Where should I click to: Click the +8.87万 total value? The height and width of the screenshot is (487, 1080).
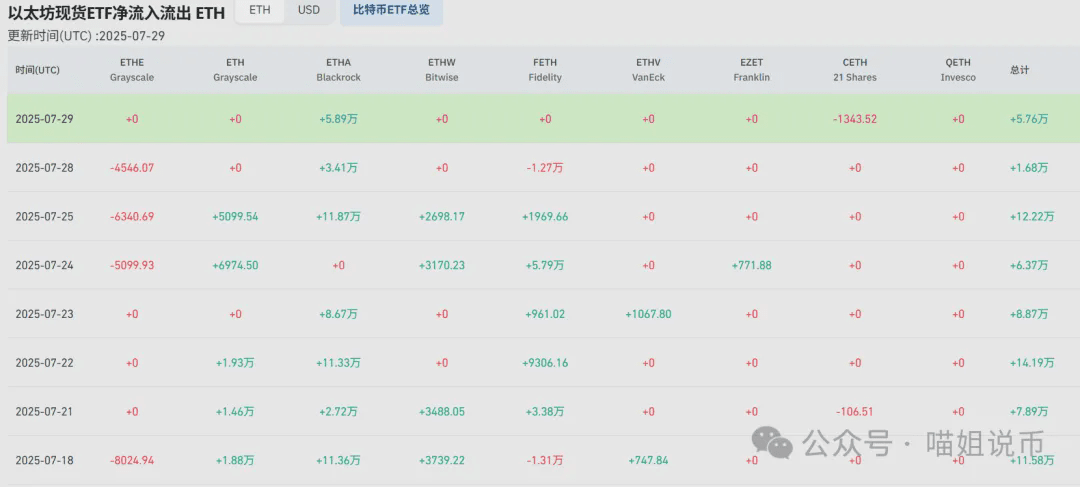click(1029, 315)
